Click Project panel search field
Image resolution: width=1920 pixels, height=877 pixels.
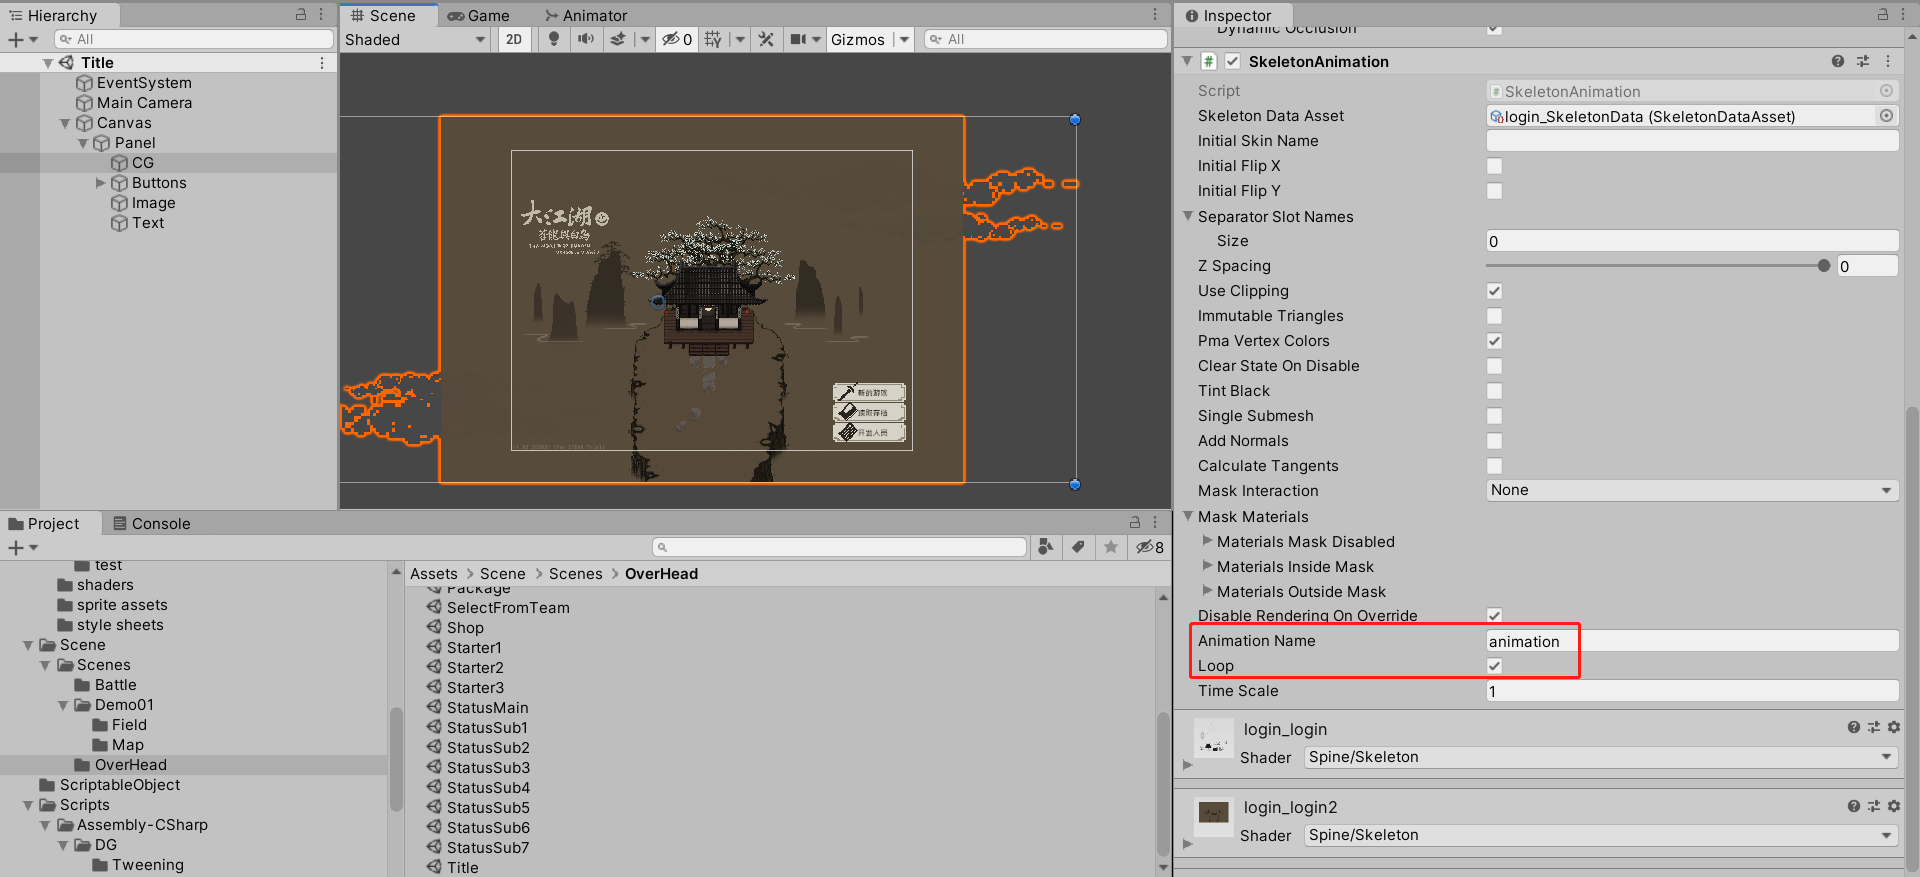(840, 547)
